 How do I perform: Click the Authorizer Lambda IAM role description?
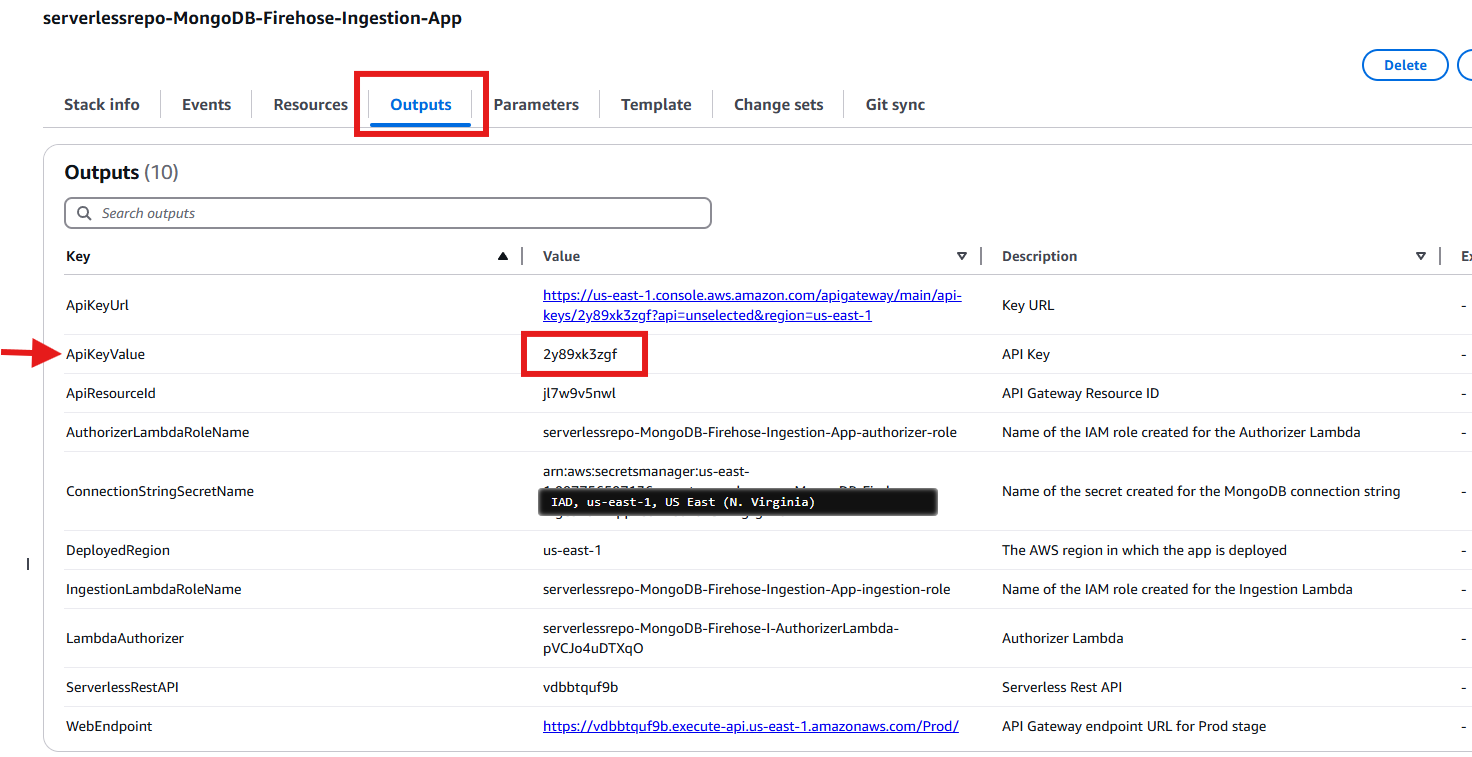click(1181, 432)
